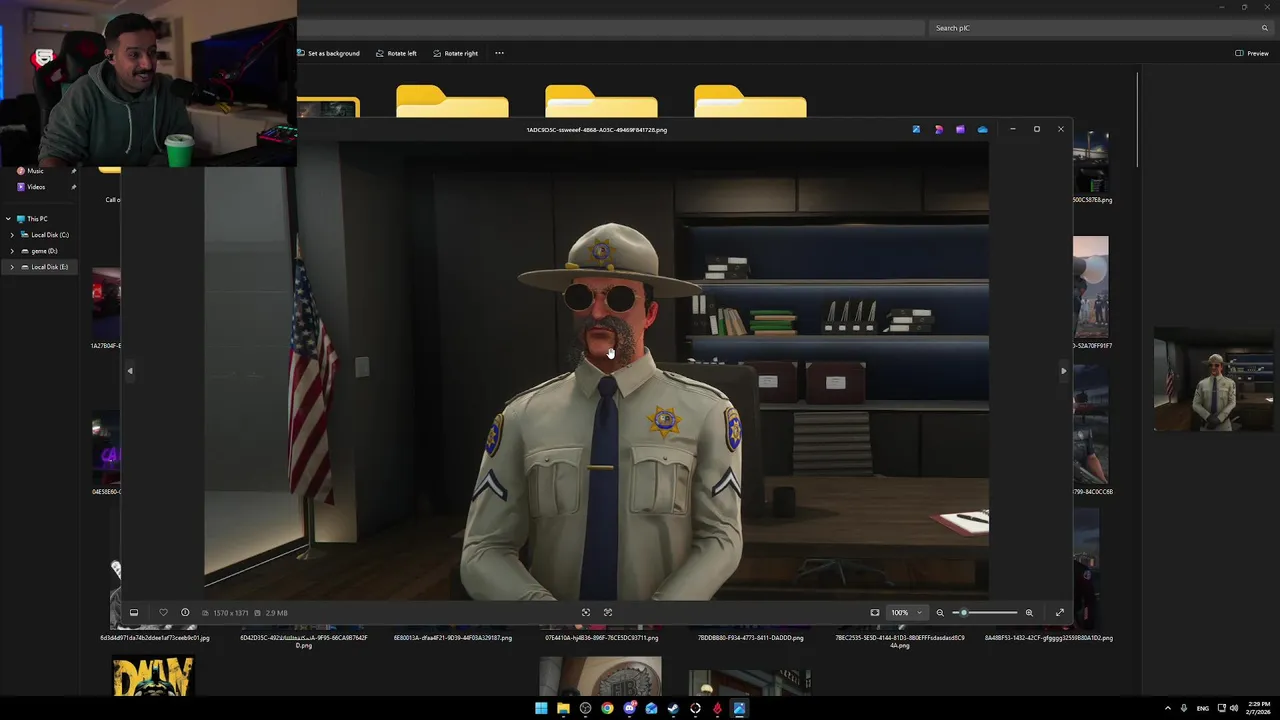The width and height of the screenshot is (1280, 720).
Task: Click the fit to window icon
Action: [x=875, y=613]
